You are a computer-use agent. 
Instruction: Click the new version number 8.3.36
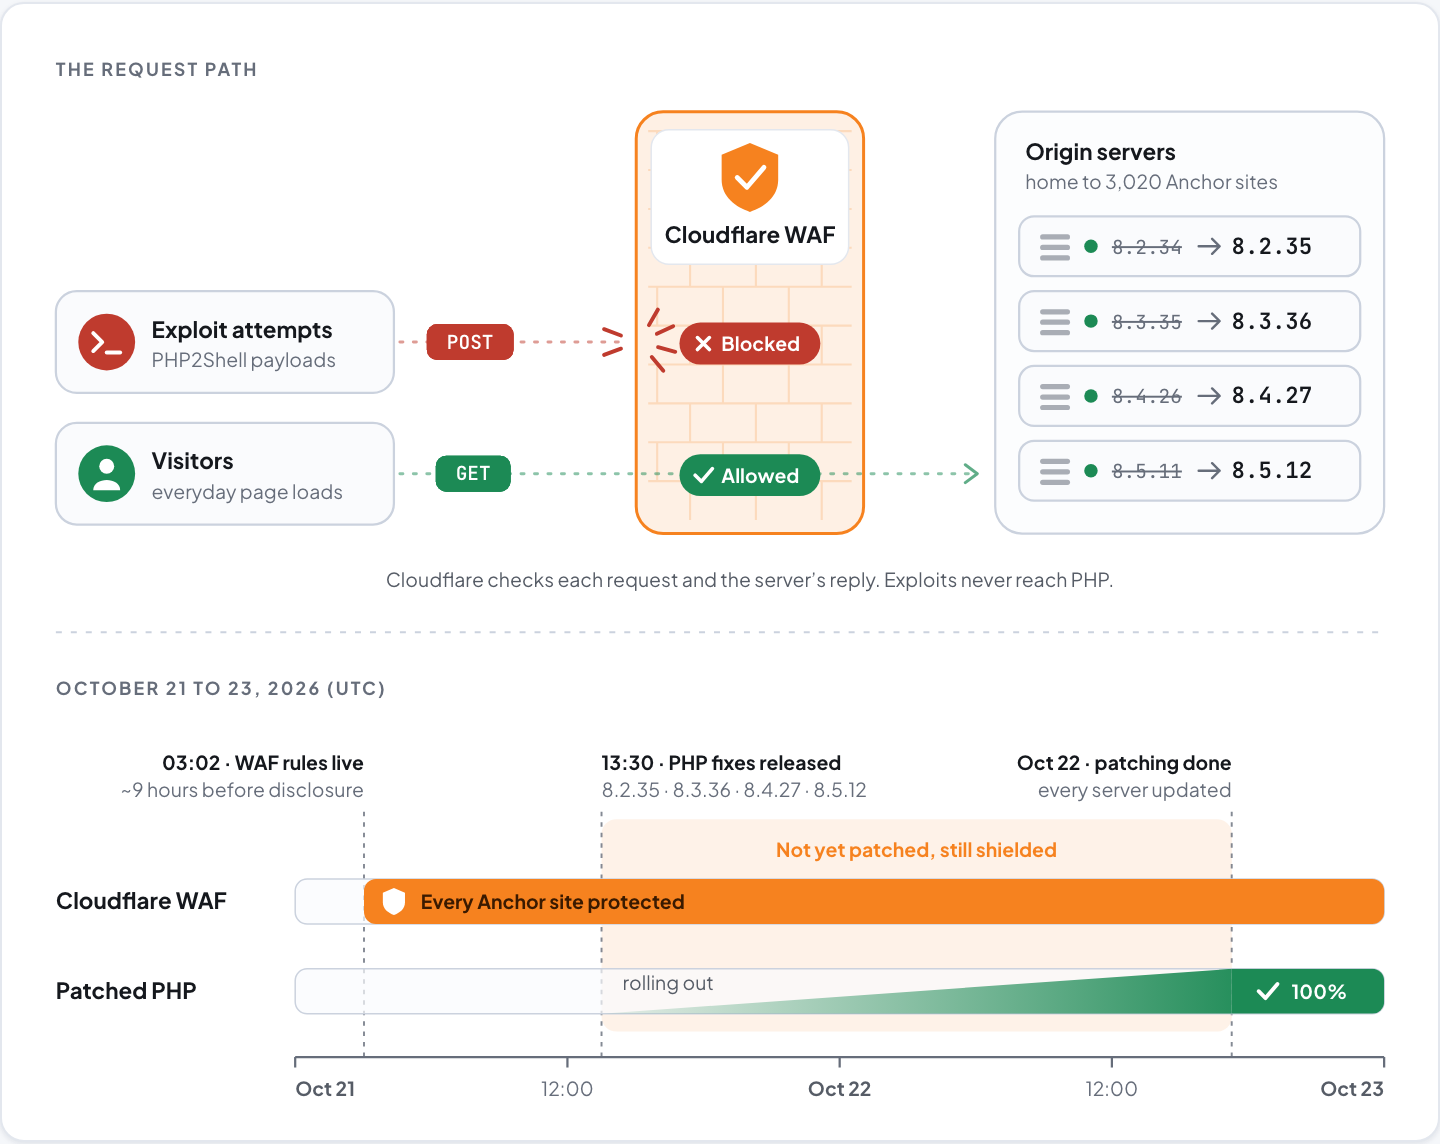pyautogui.click(x=1272, y=321)
